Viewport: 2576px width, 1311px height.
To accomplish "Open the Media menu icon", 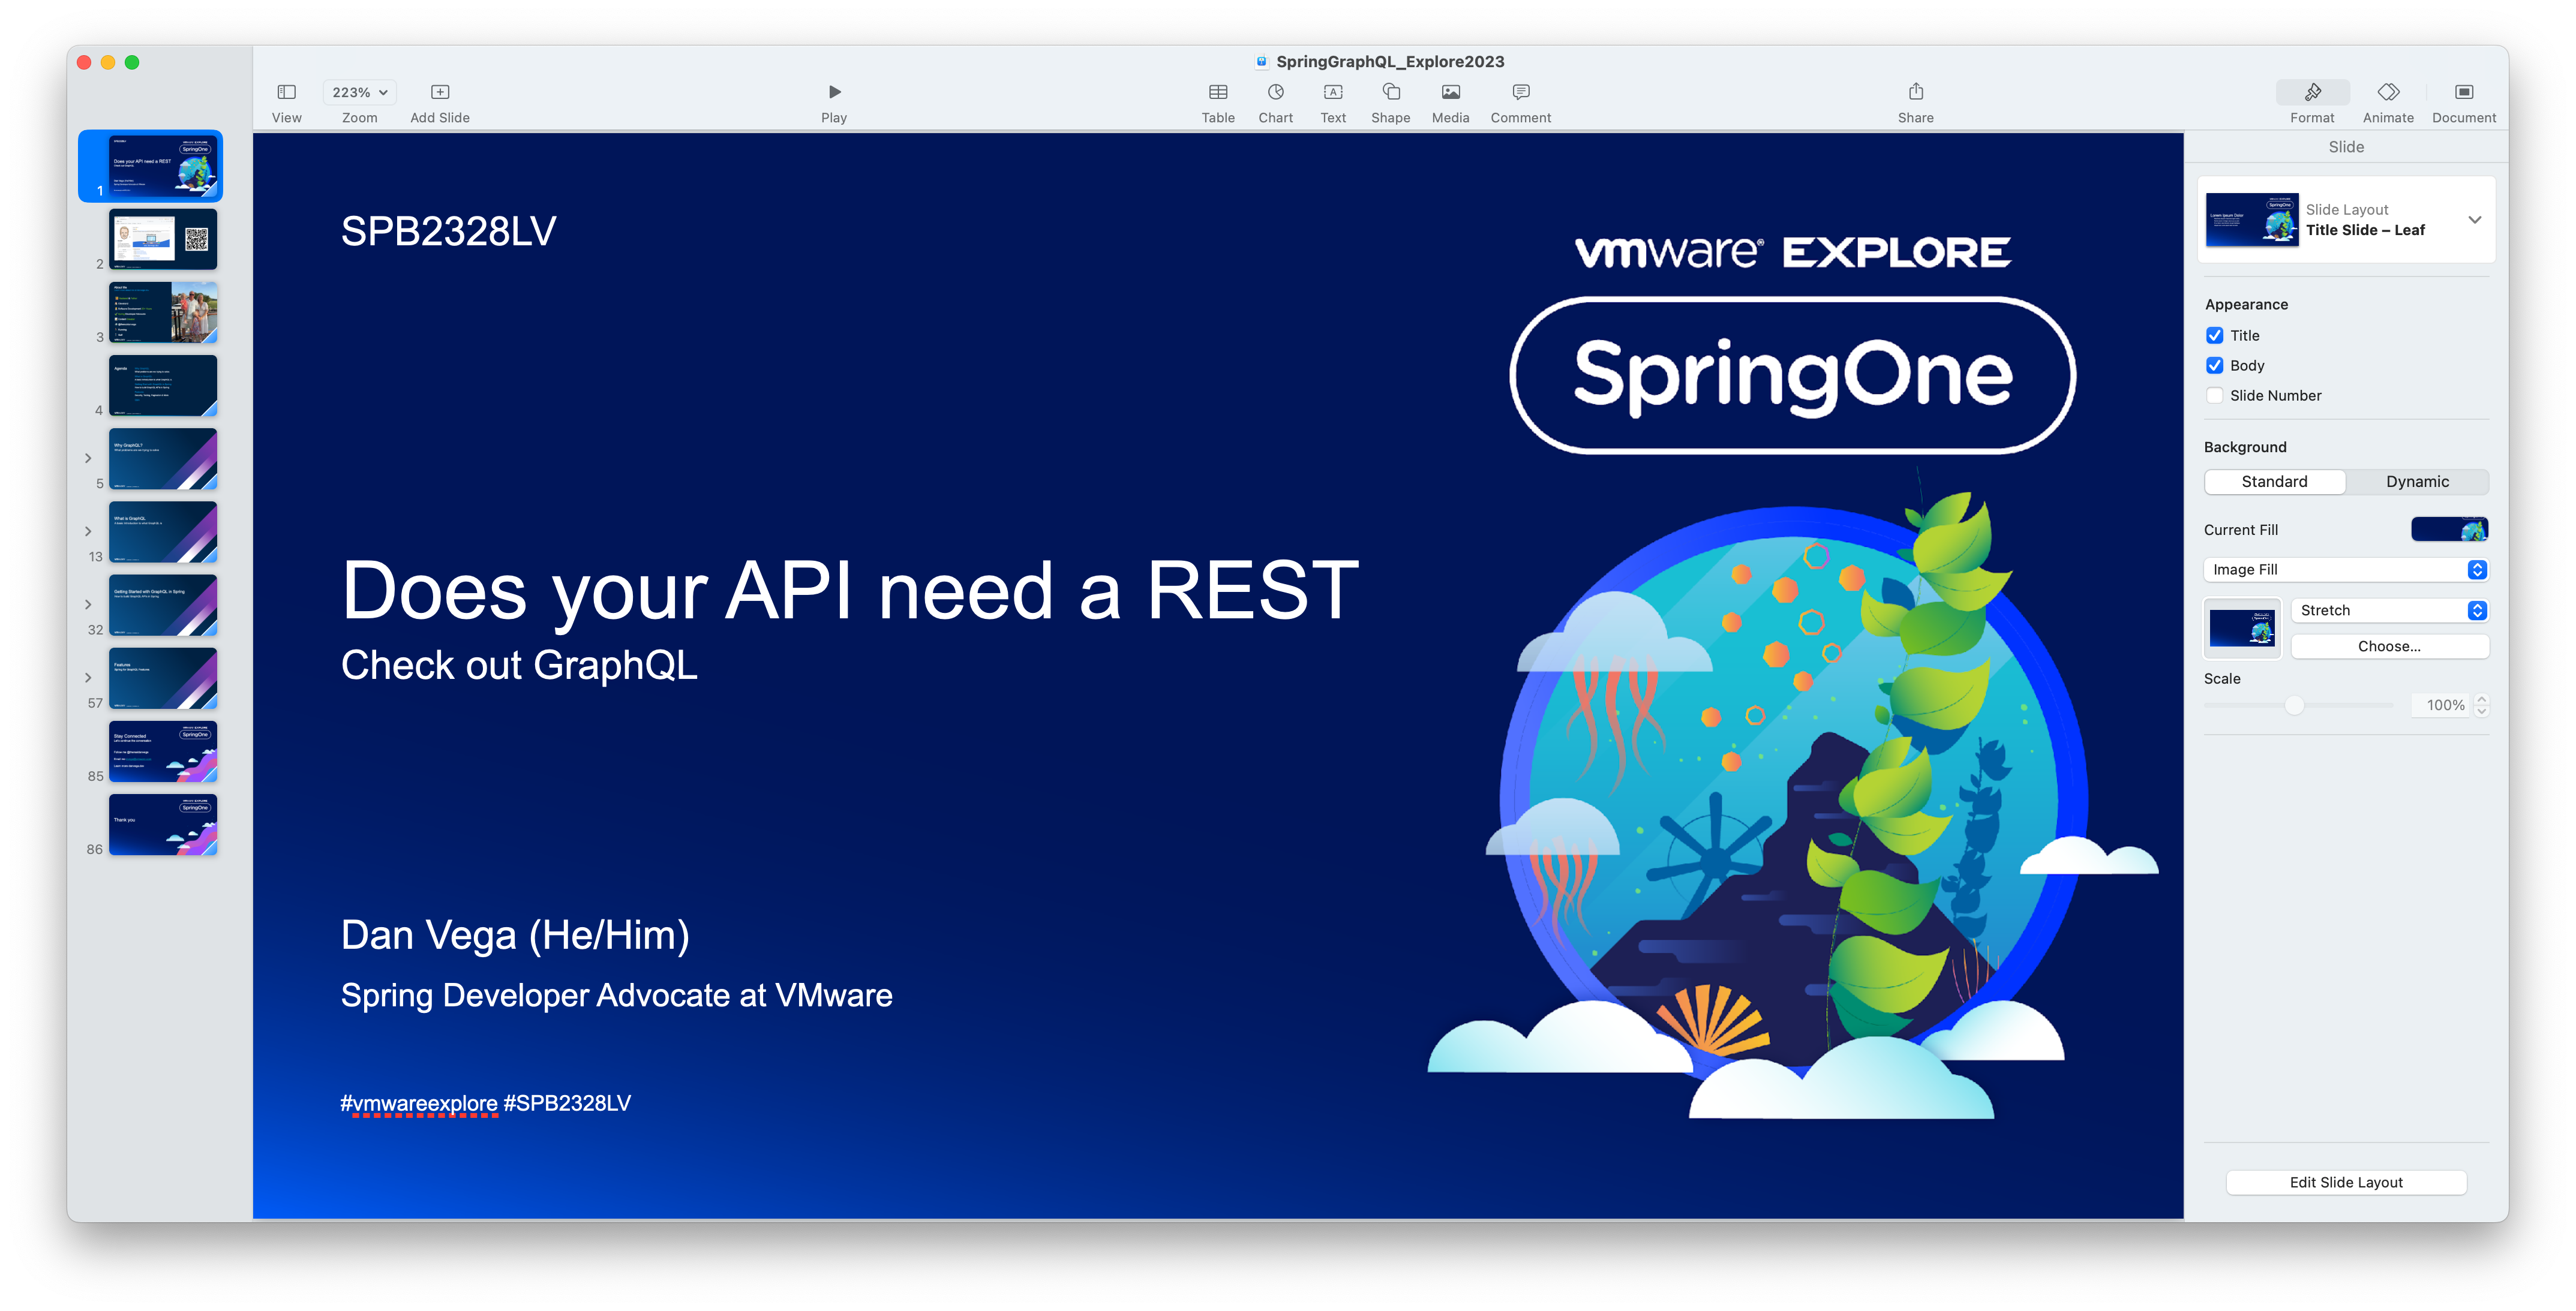I will (1450, 92).
